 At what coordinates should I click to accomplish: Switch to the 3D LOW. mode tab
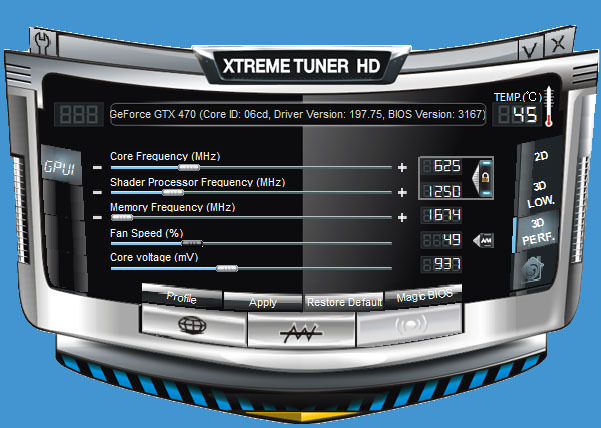[541, 195]
